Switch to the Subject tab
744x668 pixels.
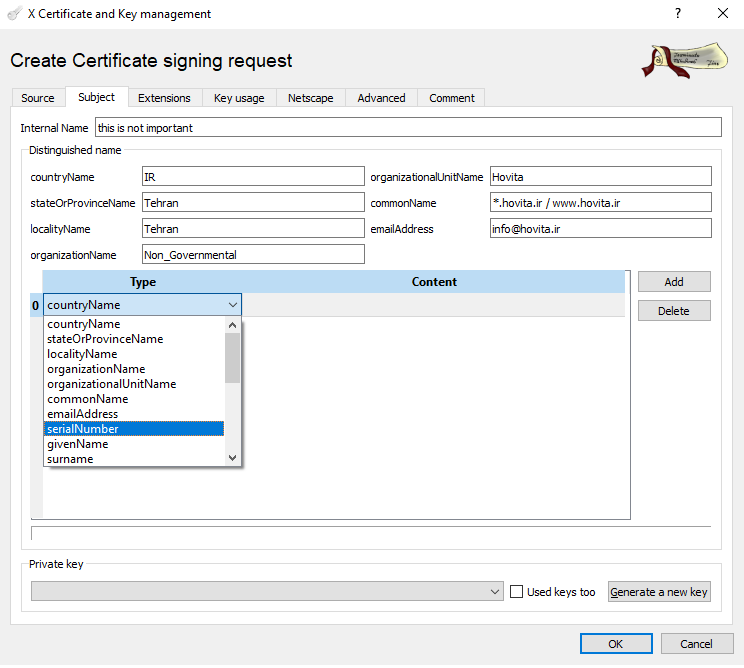96,97
